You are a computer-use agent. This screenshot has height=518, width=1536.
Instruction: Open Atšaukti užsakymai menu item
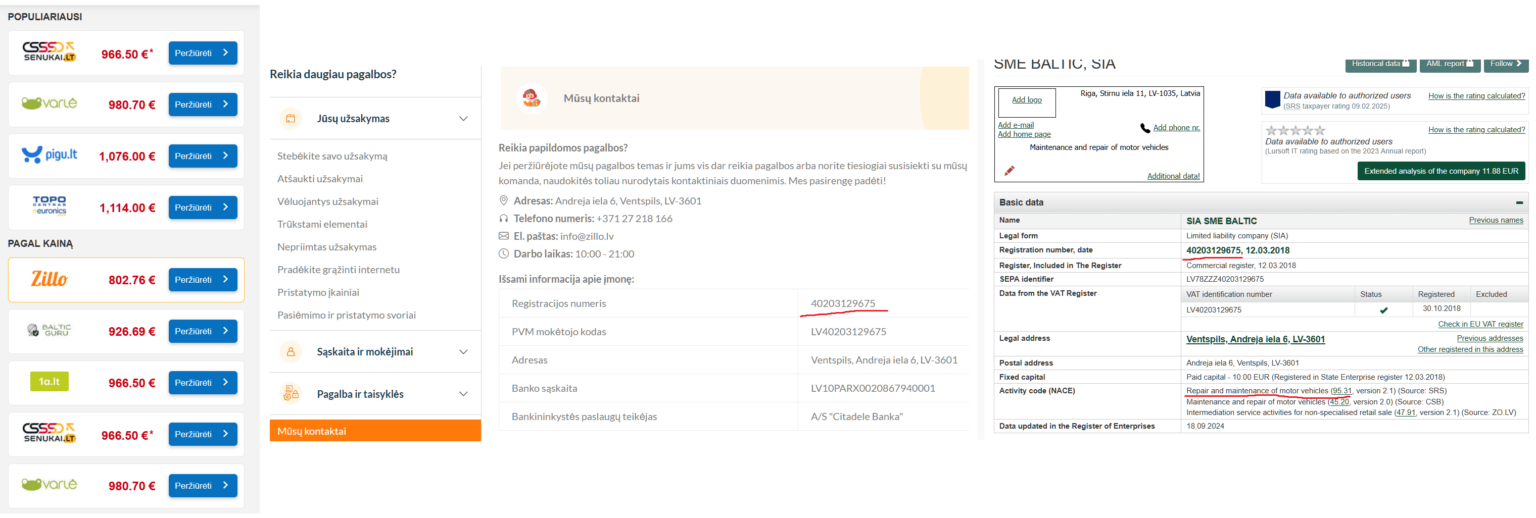click(320, 179)
